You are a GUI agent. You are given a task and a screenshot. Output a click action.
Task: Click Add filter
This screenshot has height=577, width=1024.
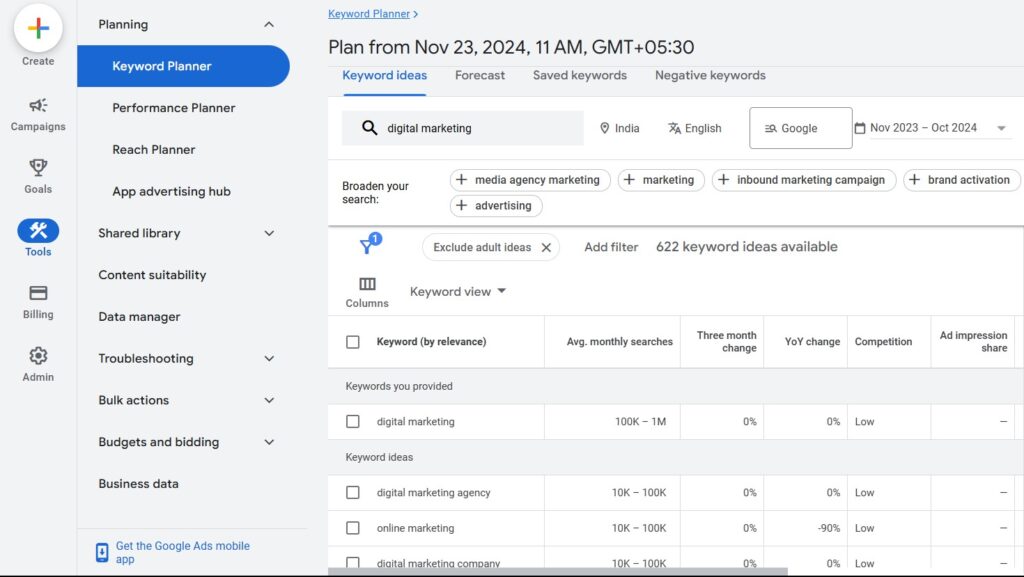point(611,247)
